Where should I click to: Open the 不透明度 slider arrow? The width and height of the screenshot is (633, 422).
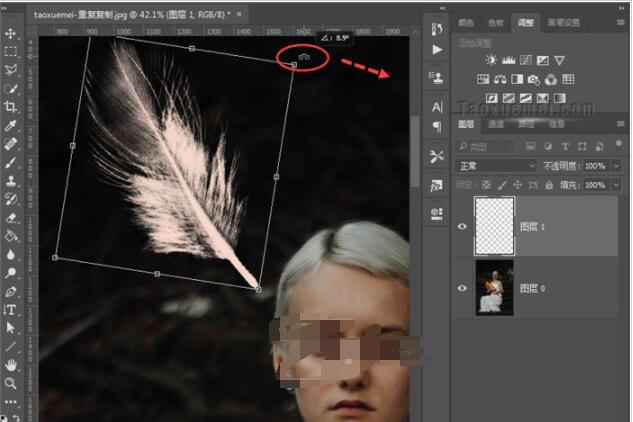pyautogui.click(x=616, y=166)
